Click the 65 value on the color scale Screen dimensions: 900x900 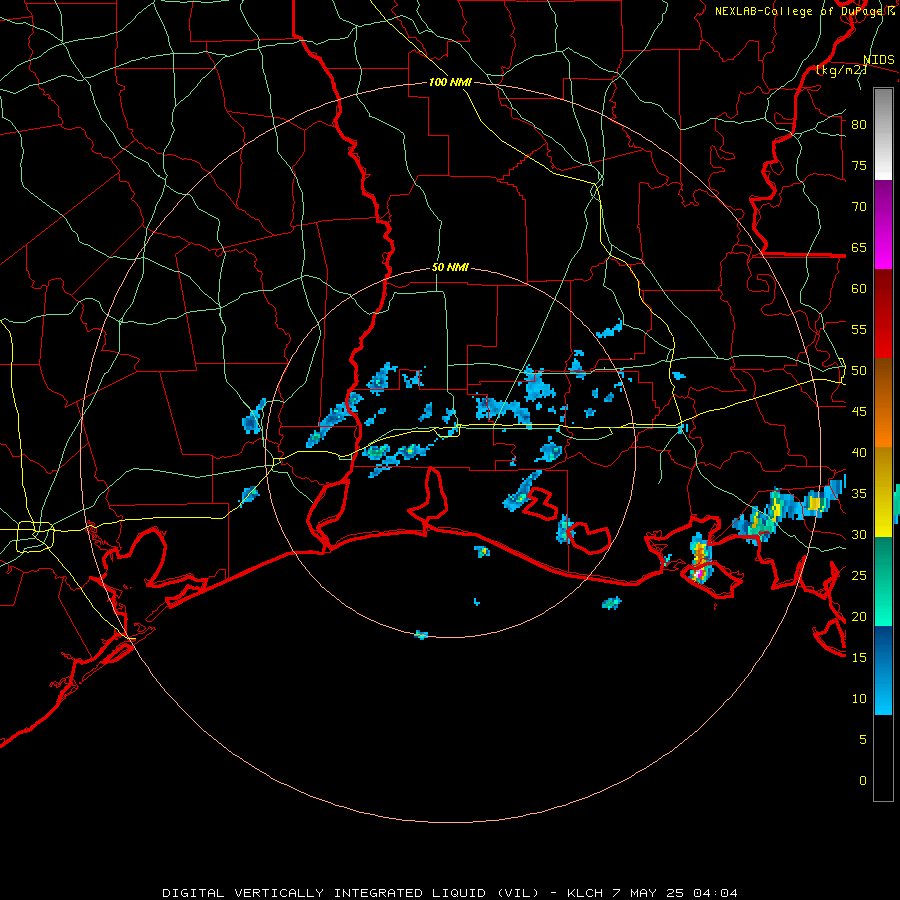859,248
